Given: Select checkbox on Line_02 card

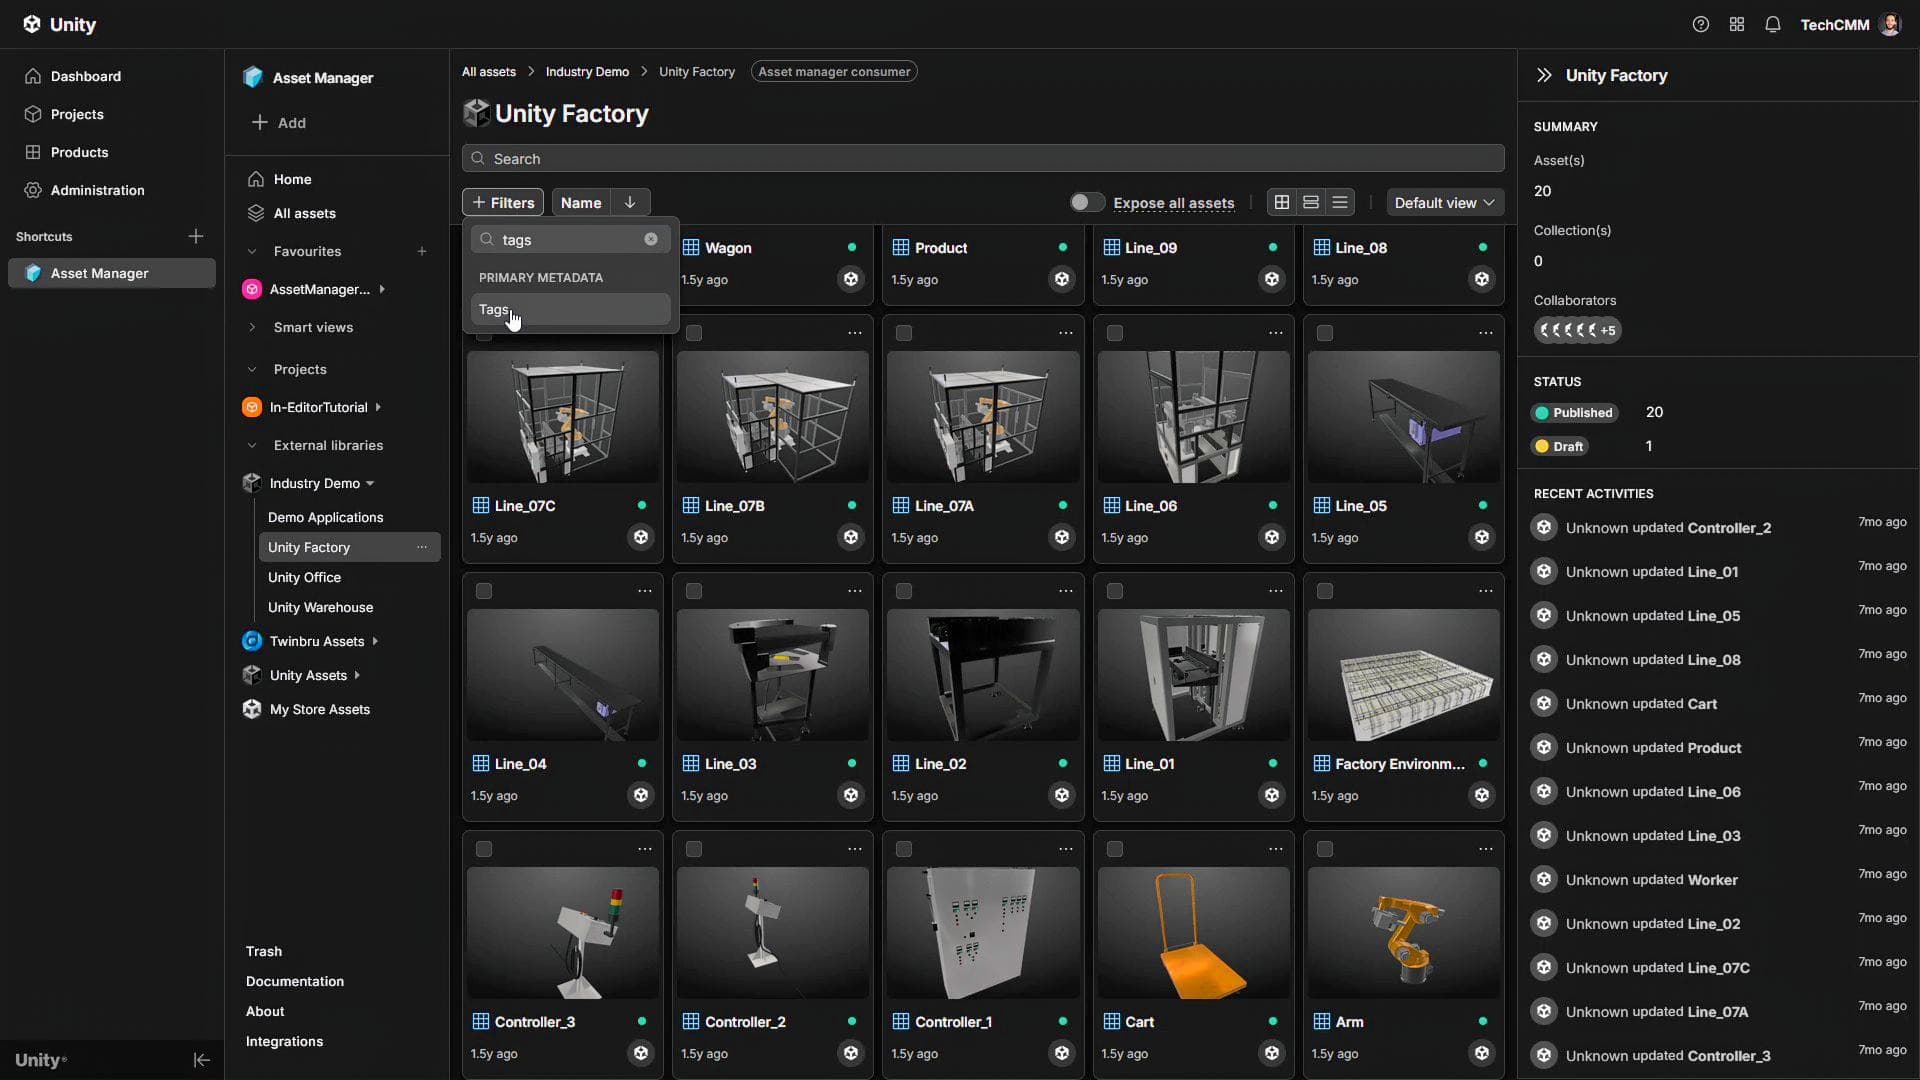Looking at the screenshot, I should [904, 591].
